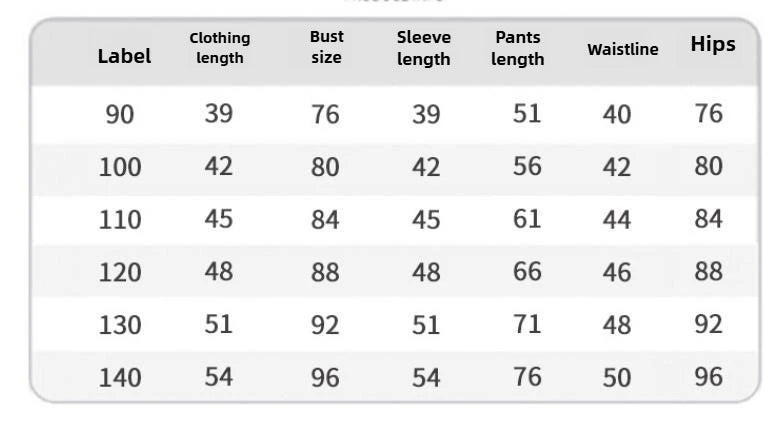This screenshot has width=783, height=422.
Task: Select size label 130
Action: point(120,325)
